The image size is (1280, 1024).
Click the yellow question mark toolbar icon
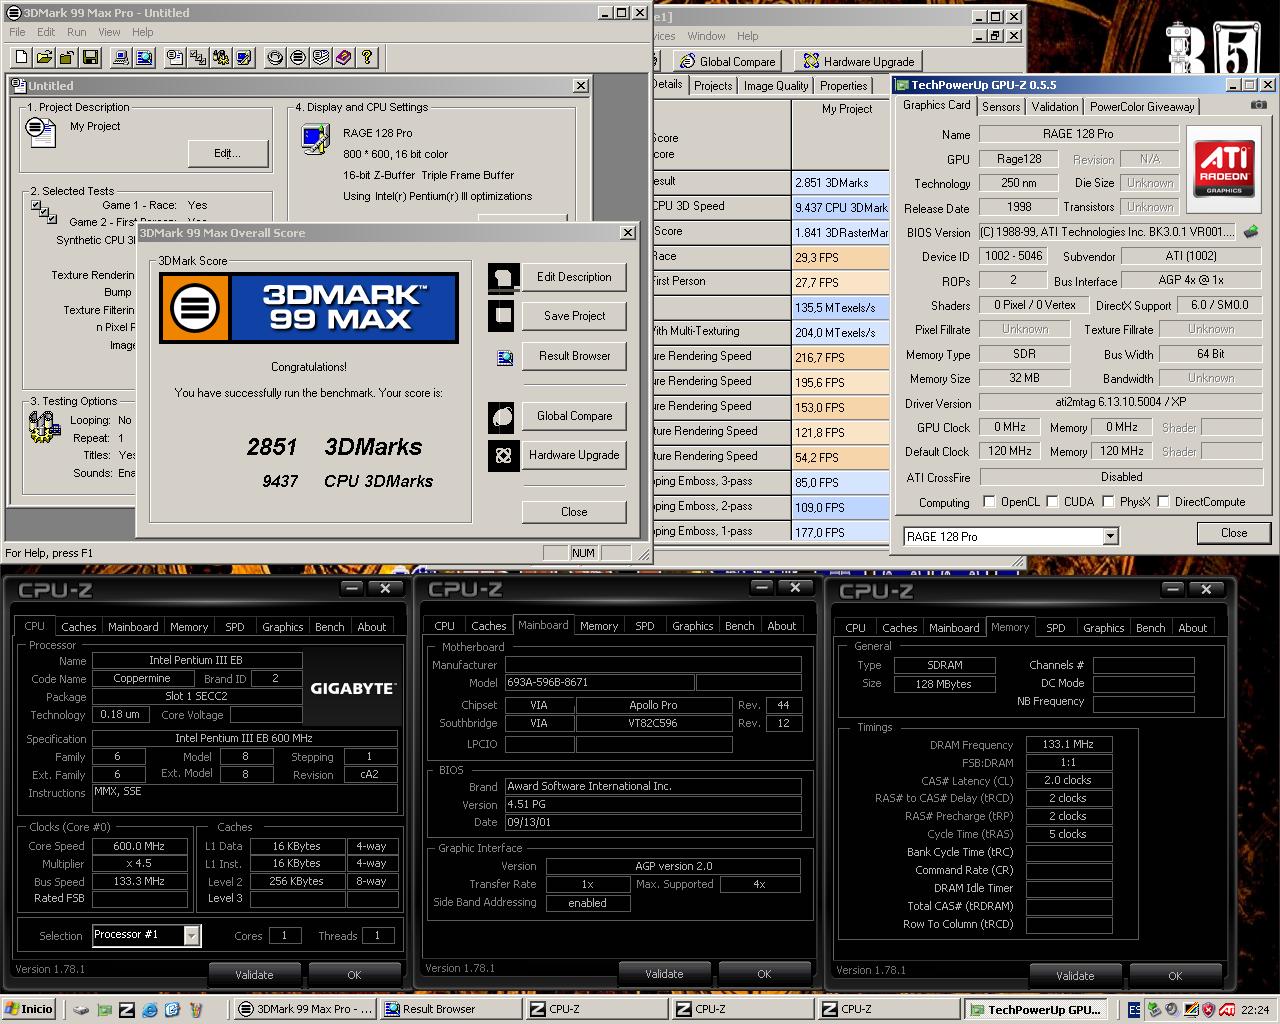click(x=367, y=57)
